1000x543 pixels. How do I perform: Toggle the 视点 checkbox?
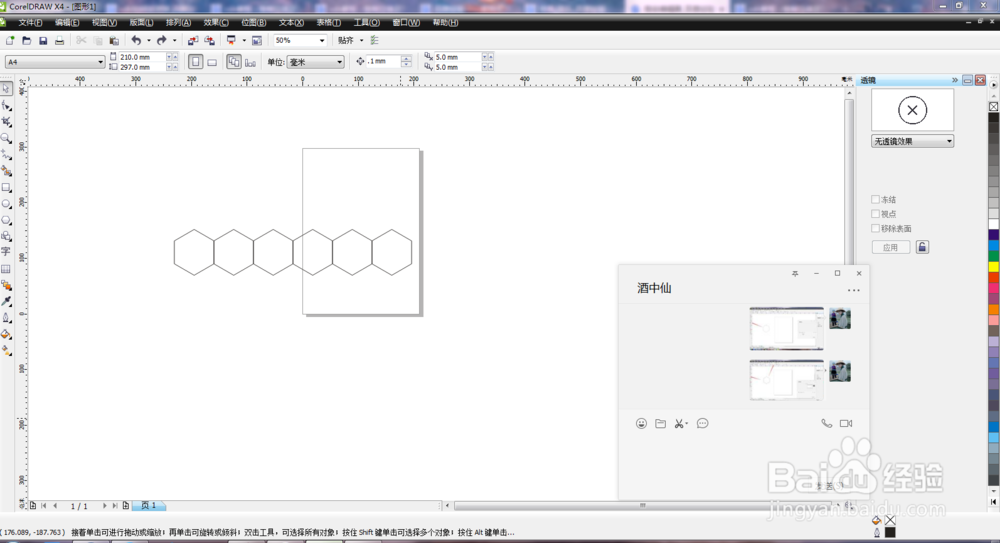pos(875,214)
